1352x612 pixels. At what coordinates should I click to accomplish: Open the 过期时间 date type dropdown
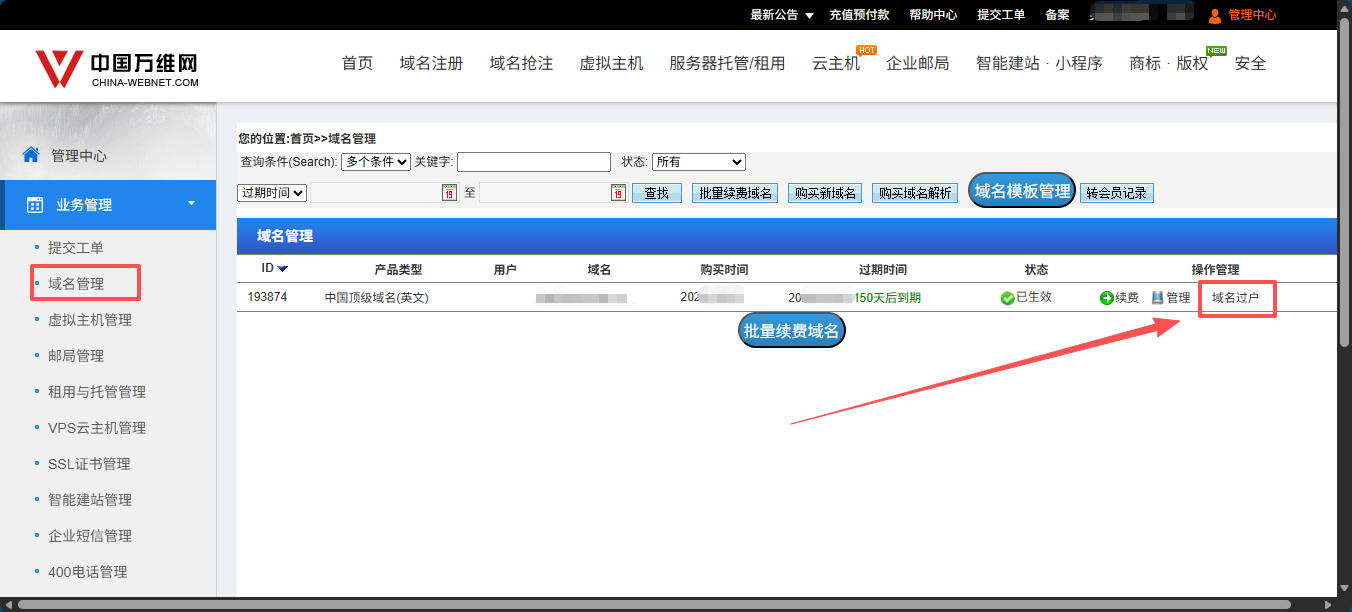tap(272, 193)
